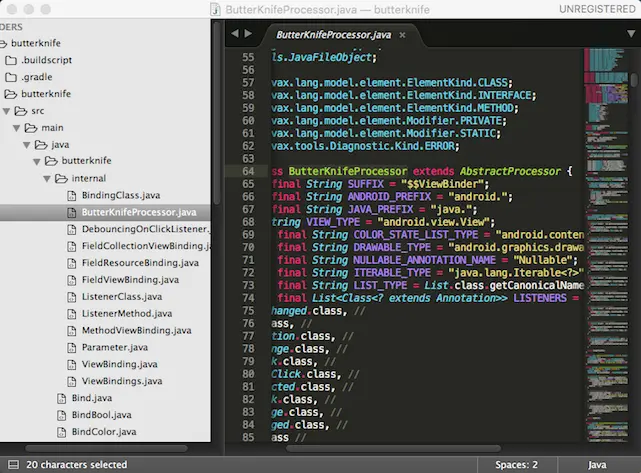The image size is (641, 473).
Task: Place cursor on ButterKnifeProcessor class name in code
Action: [347, 171]
